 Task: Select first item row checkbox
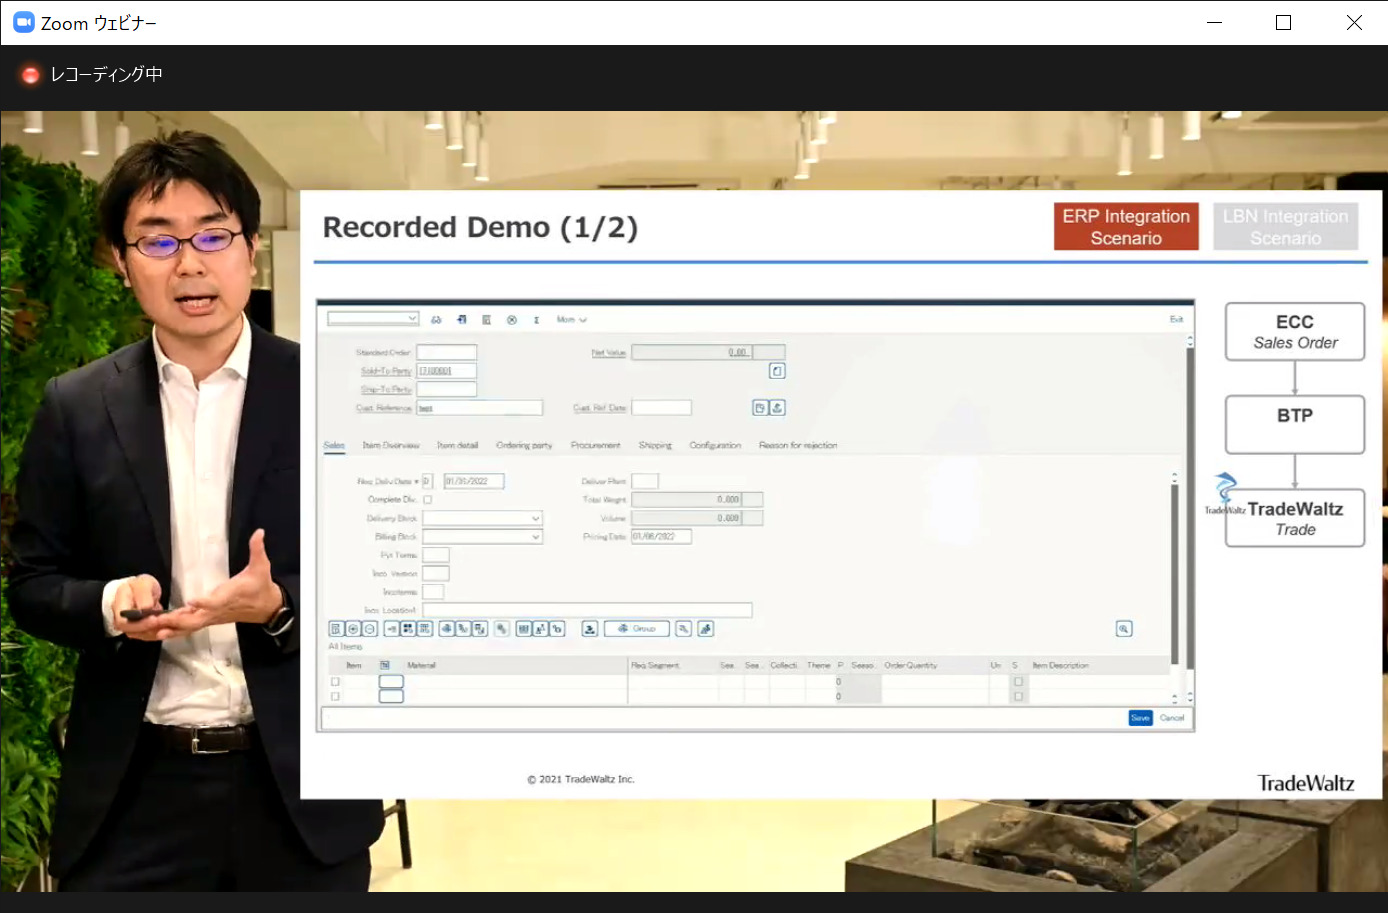(x=335, y=682)
